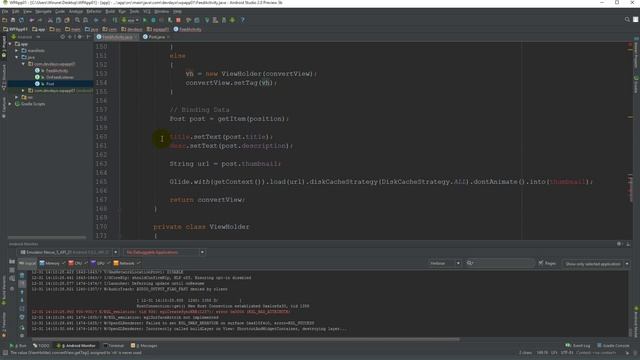The image size is (640, 360).
Task: Click the Find toolbar icon
Action: (77, 20)
